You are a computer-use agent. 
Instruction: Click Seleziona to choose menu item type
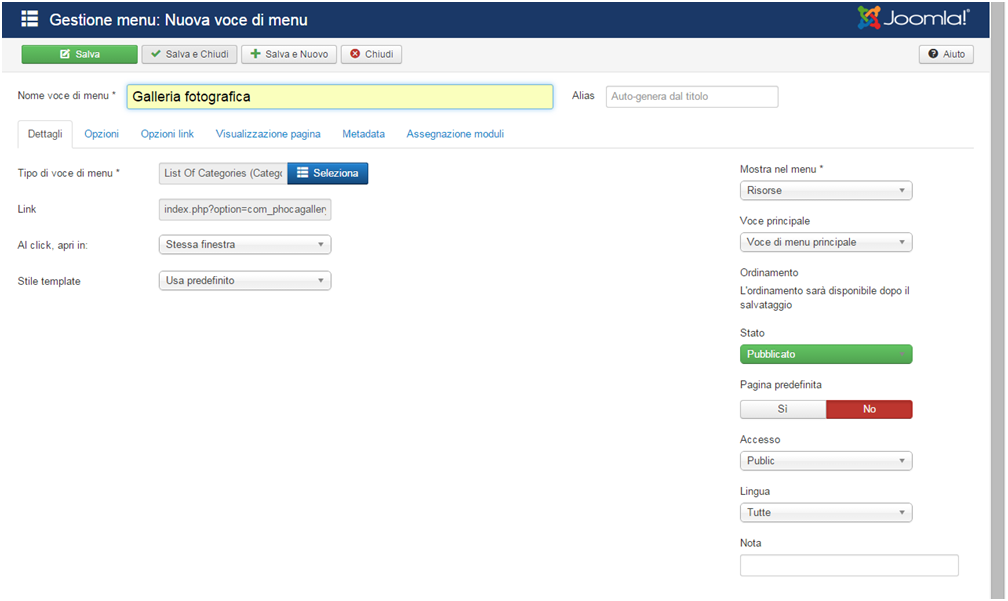[x=327, y=173]
